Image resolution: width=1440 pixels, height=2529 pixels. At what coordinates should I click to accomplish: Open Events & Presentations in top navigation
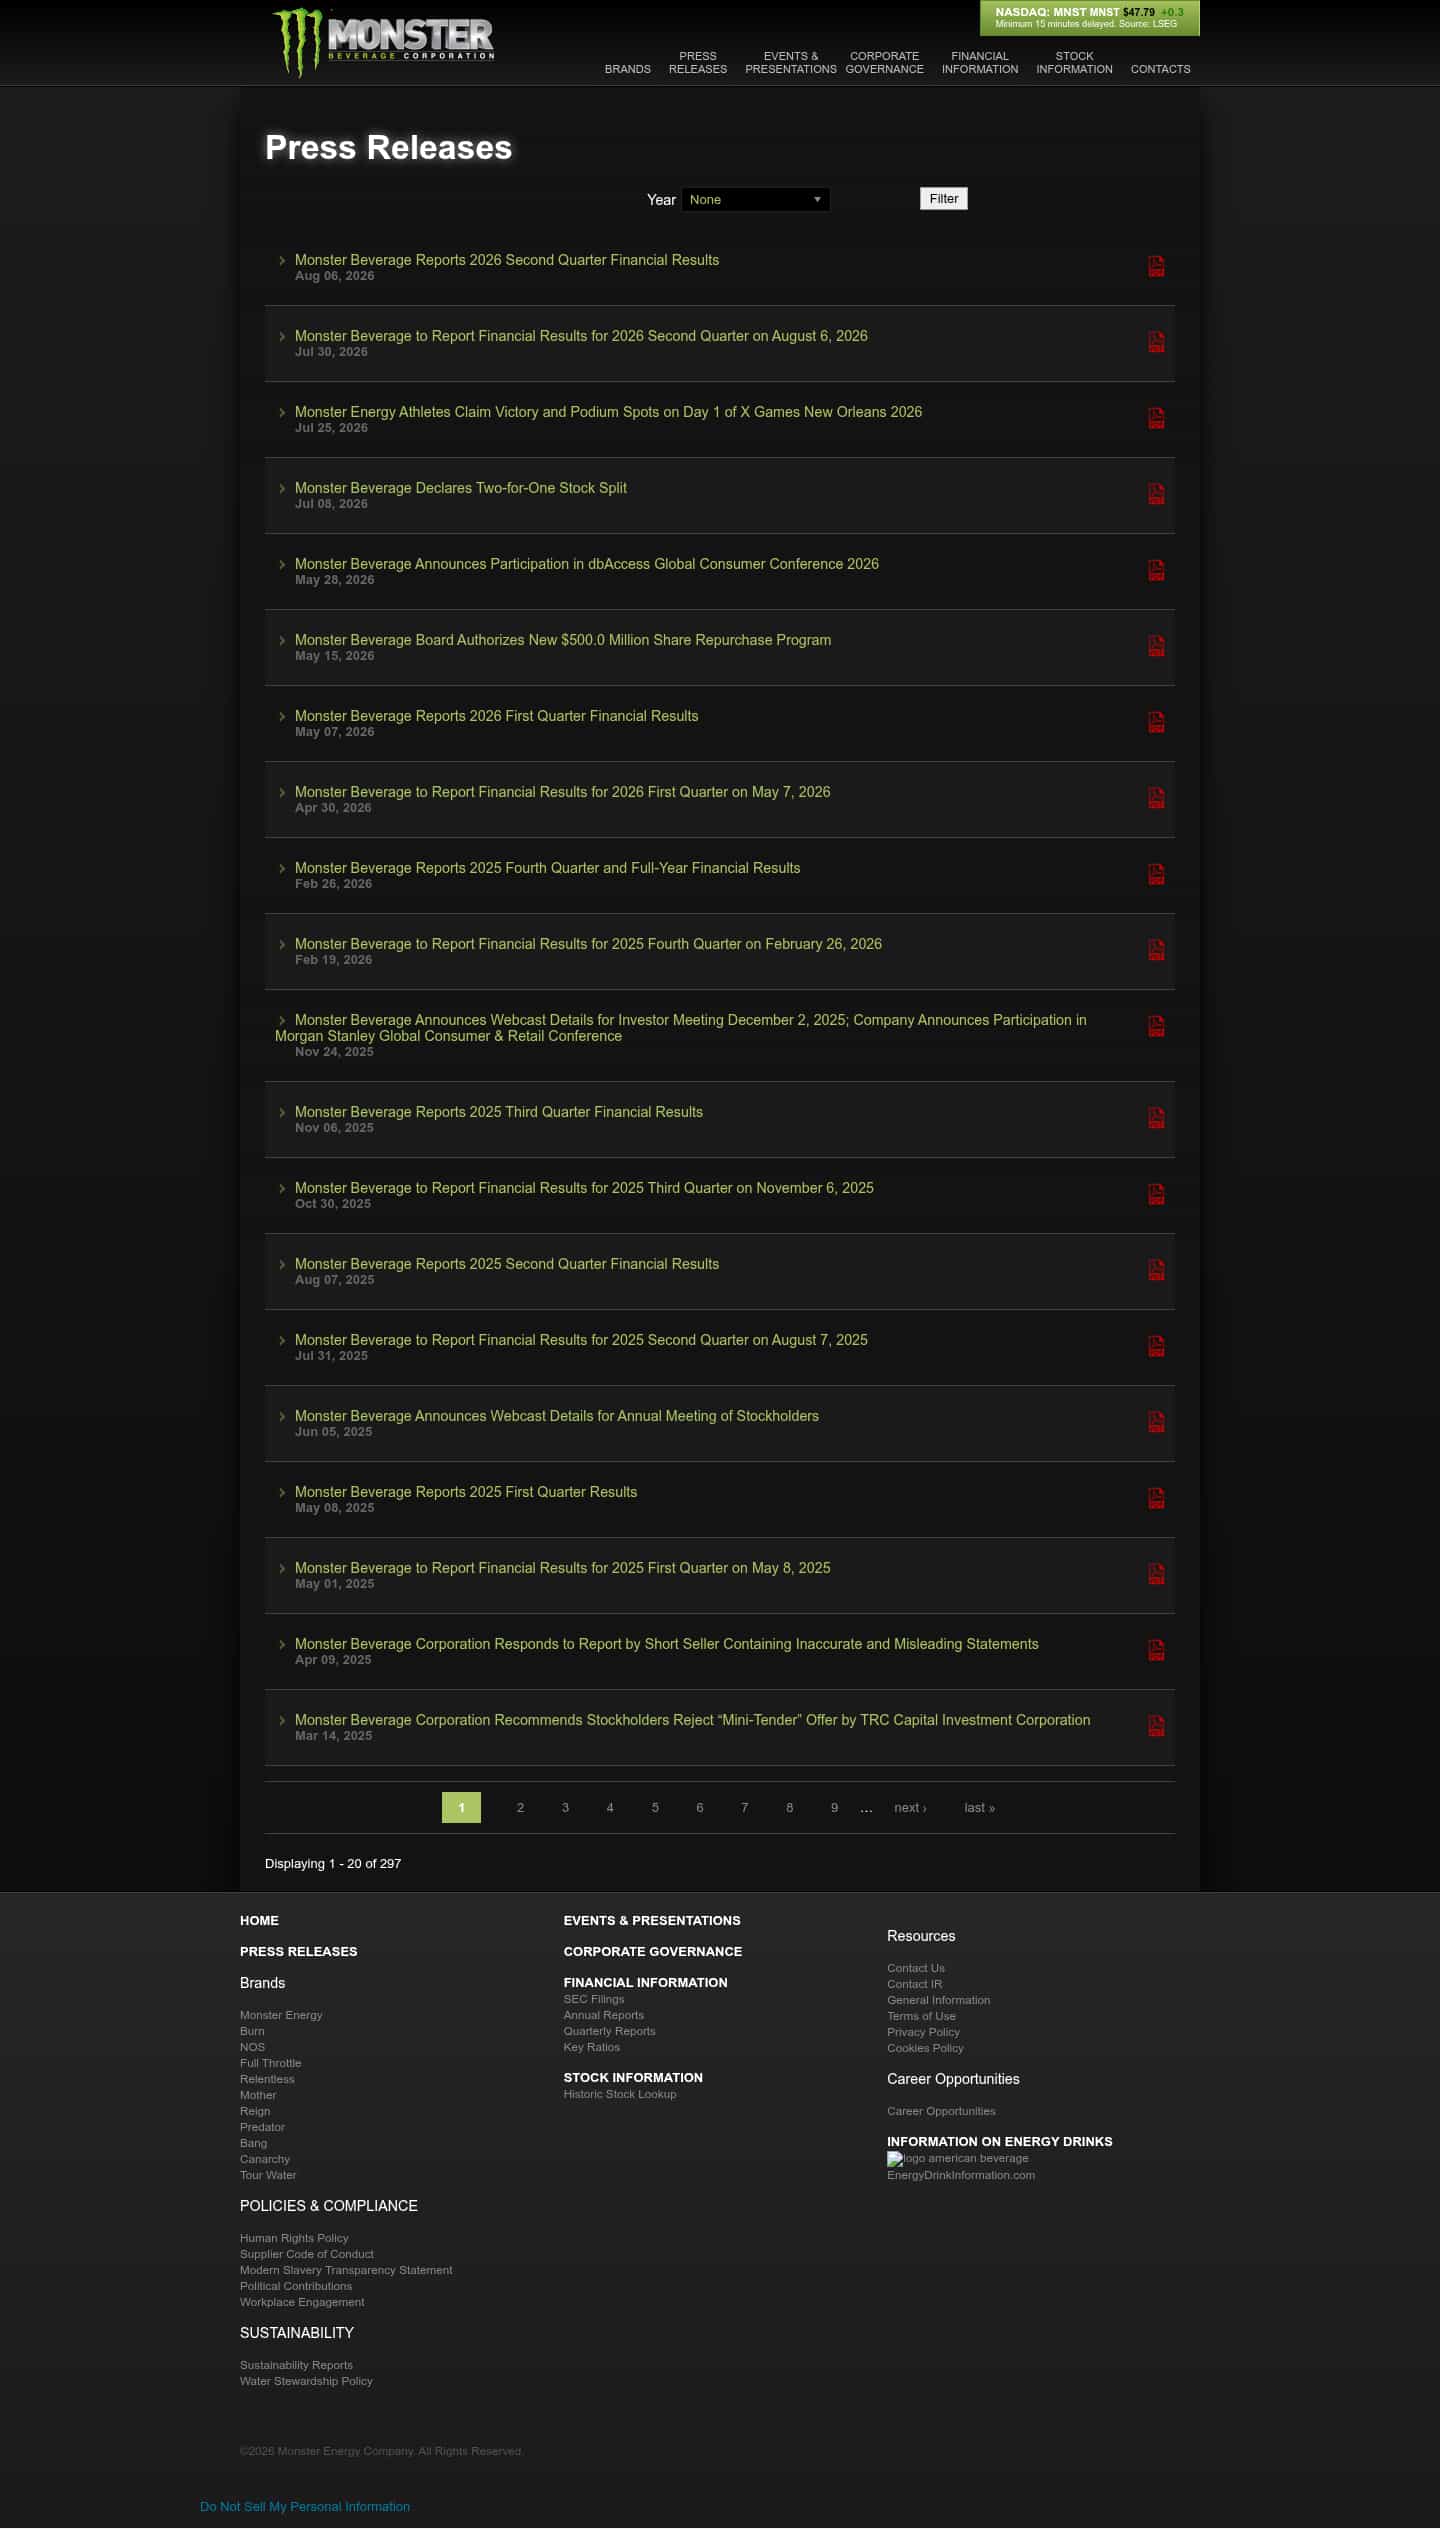click(x=790, y=63)
